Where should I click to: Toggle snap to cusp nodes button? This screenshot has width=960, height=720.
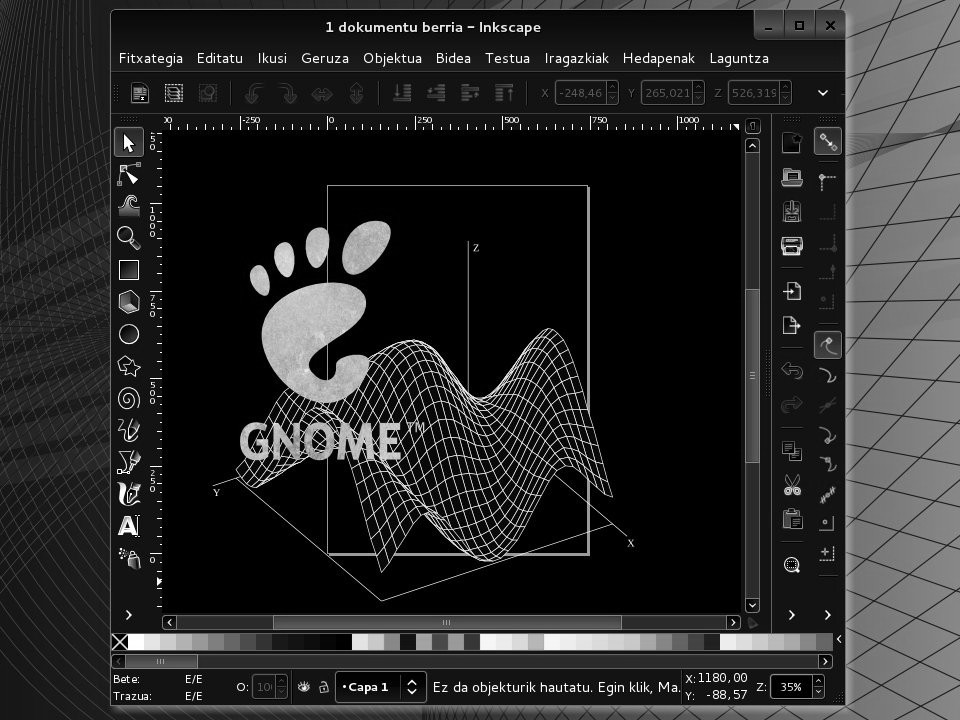tap(828, 435)
